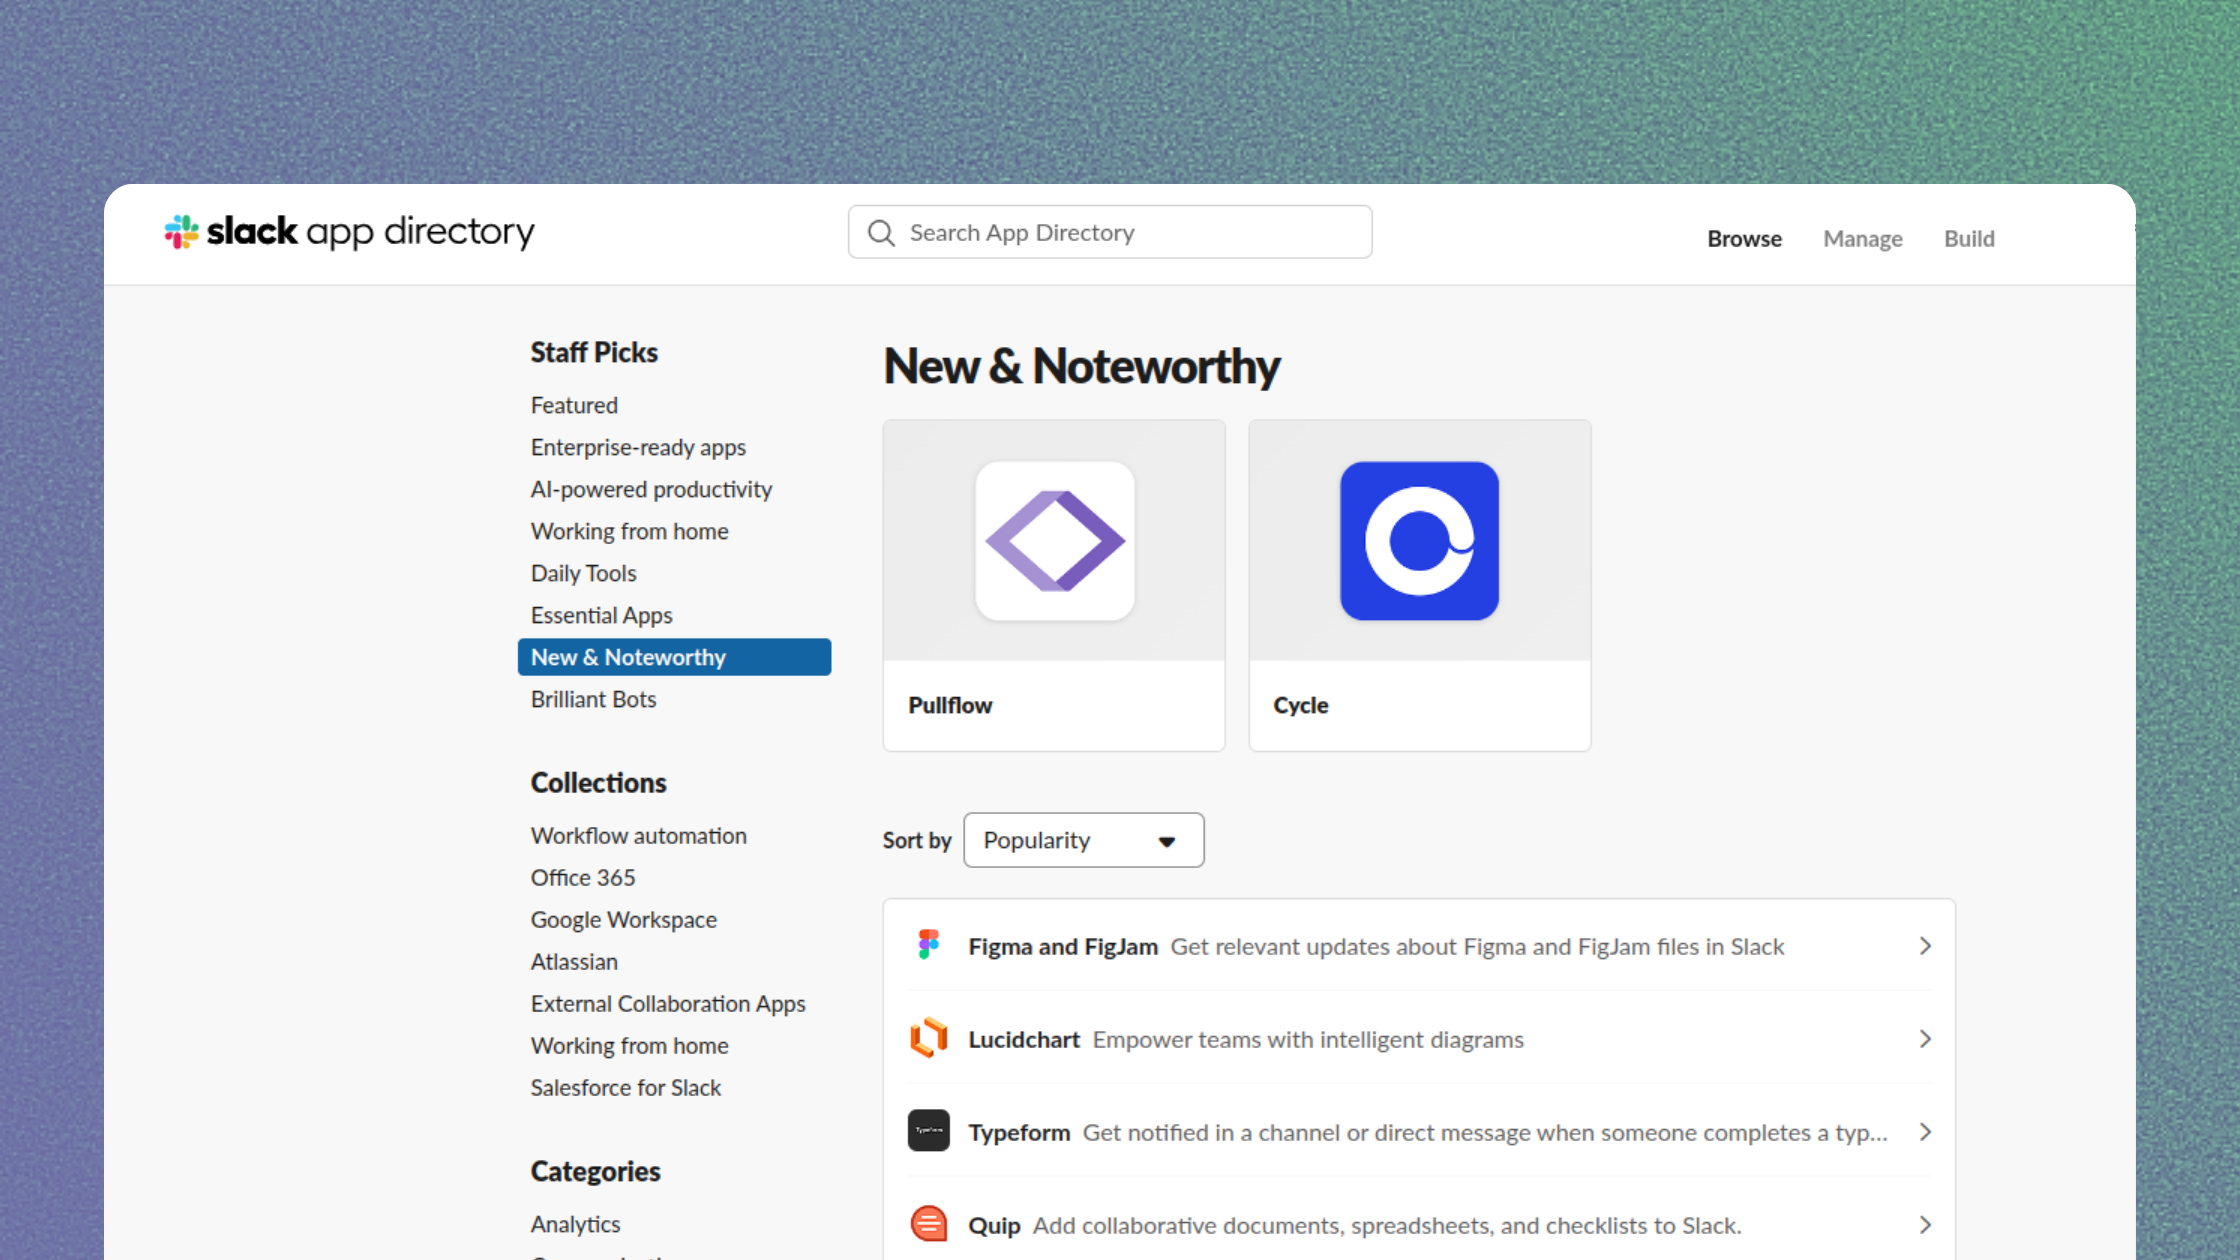Open Featured staff picks
This screenshot has height=1260, width=2240.
(574, 405)
